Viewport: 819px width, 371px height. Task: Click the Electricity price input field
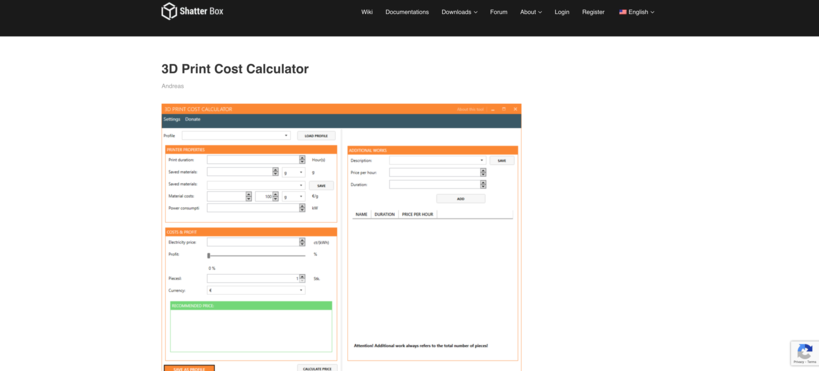[x=253, y=242]
